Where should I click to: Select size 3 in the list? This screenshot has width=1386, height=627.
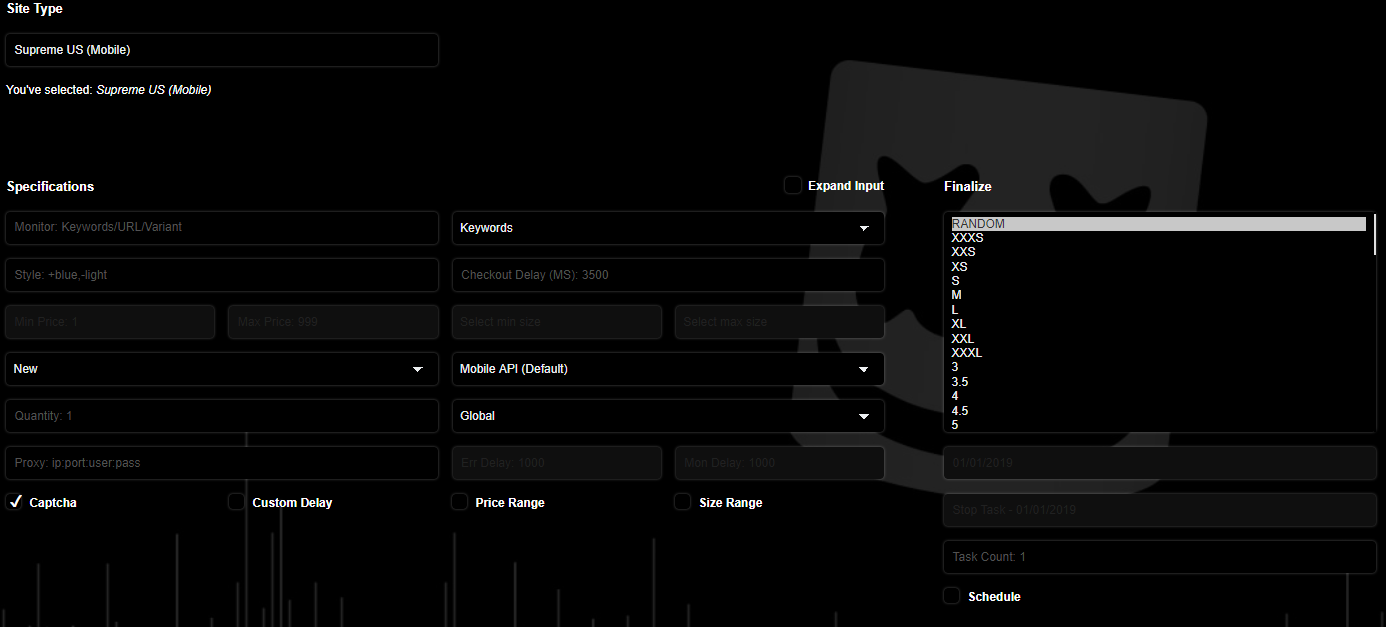1158,367
